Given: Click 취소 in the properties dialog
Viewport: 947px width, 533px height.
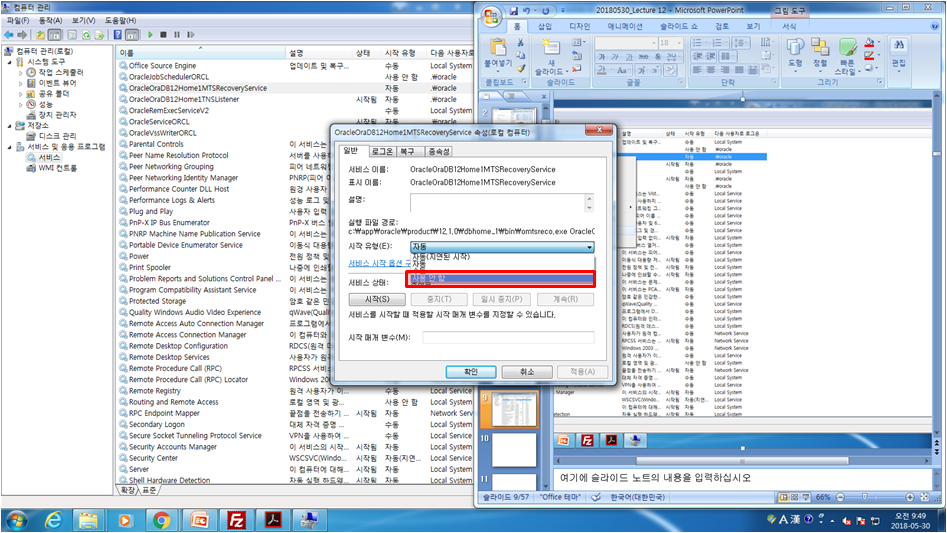Looking at the screenshot, I should tap(527, 372).
